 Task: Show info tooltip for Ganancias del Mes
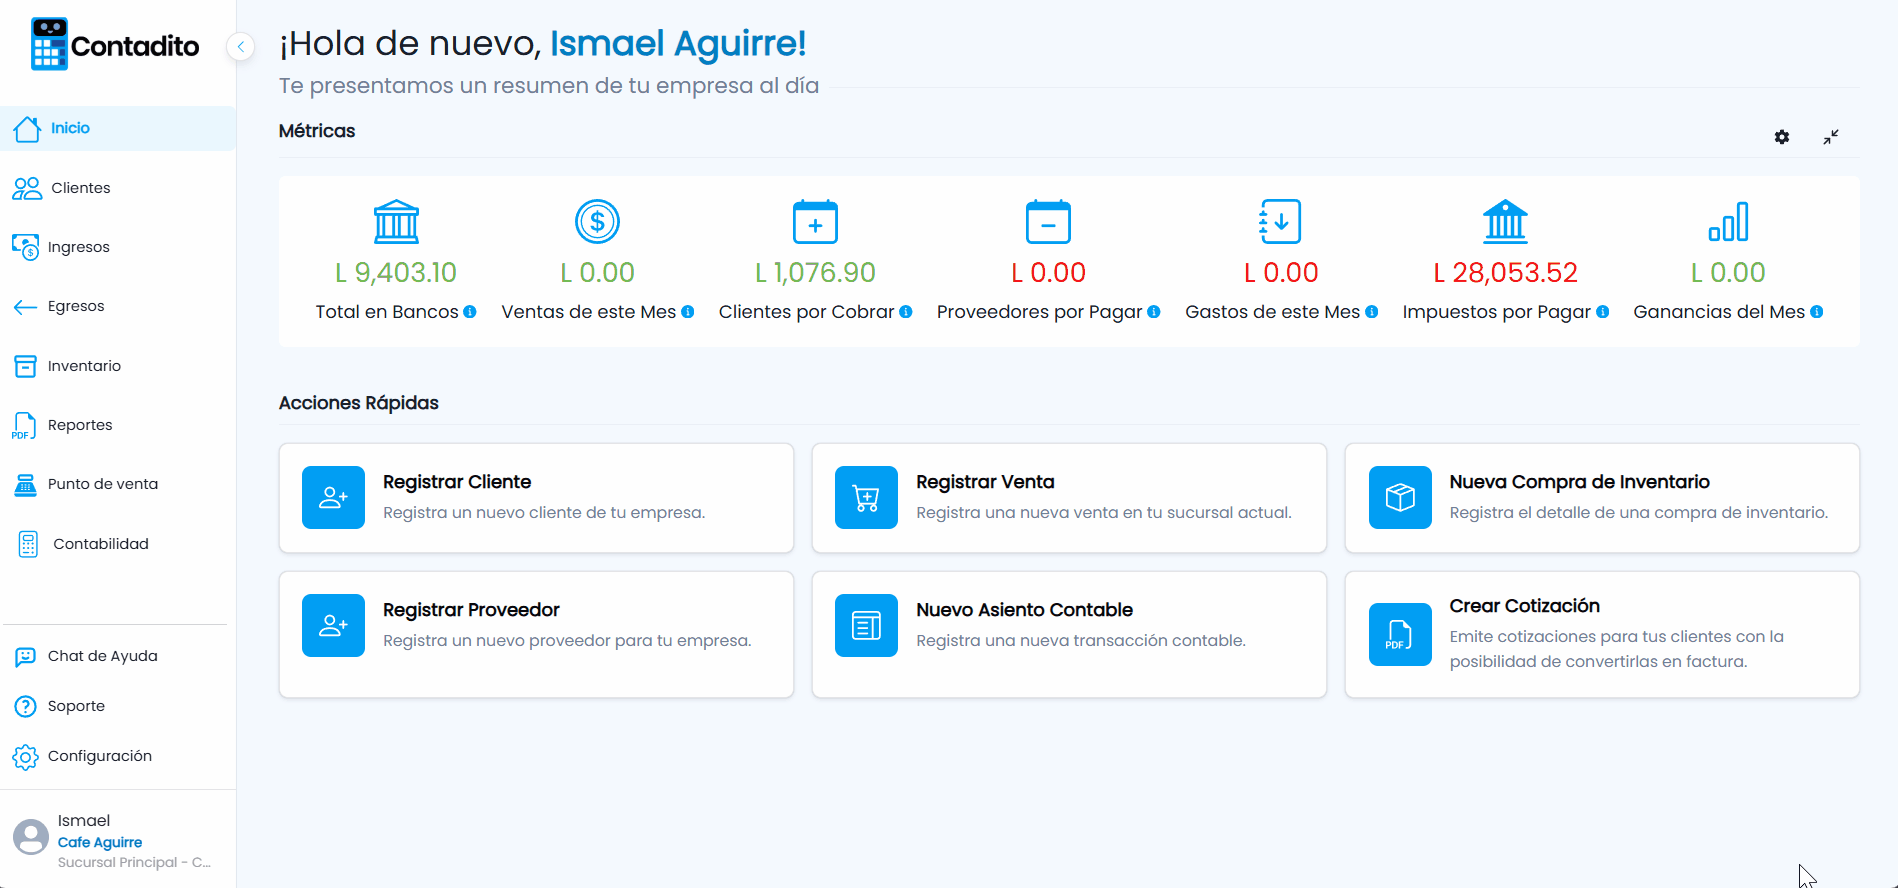pos(1817,312)
